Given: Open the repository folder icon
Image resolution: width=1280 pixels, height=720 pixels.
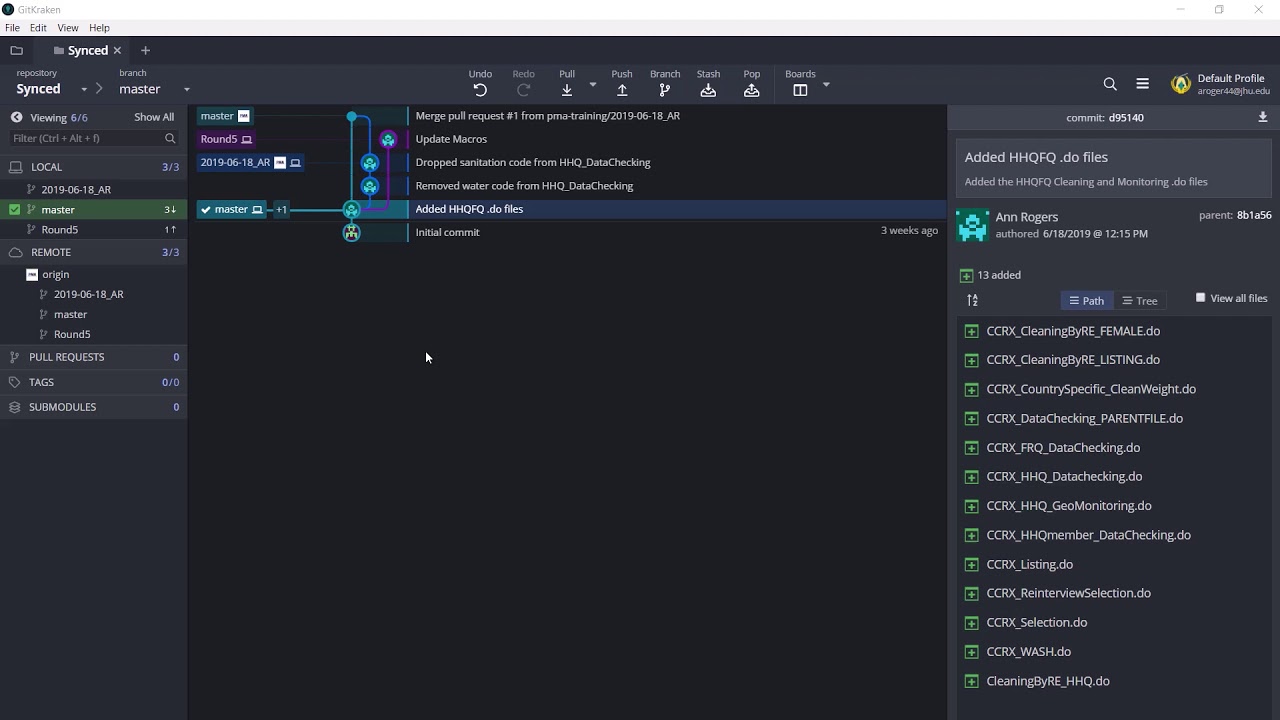Looking at the screenshot, I should pos(16,50).
